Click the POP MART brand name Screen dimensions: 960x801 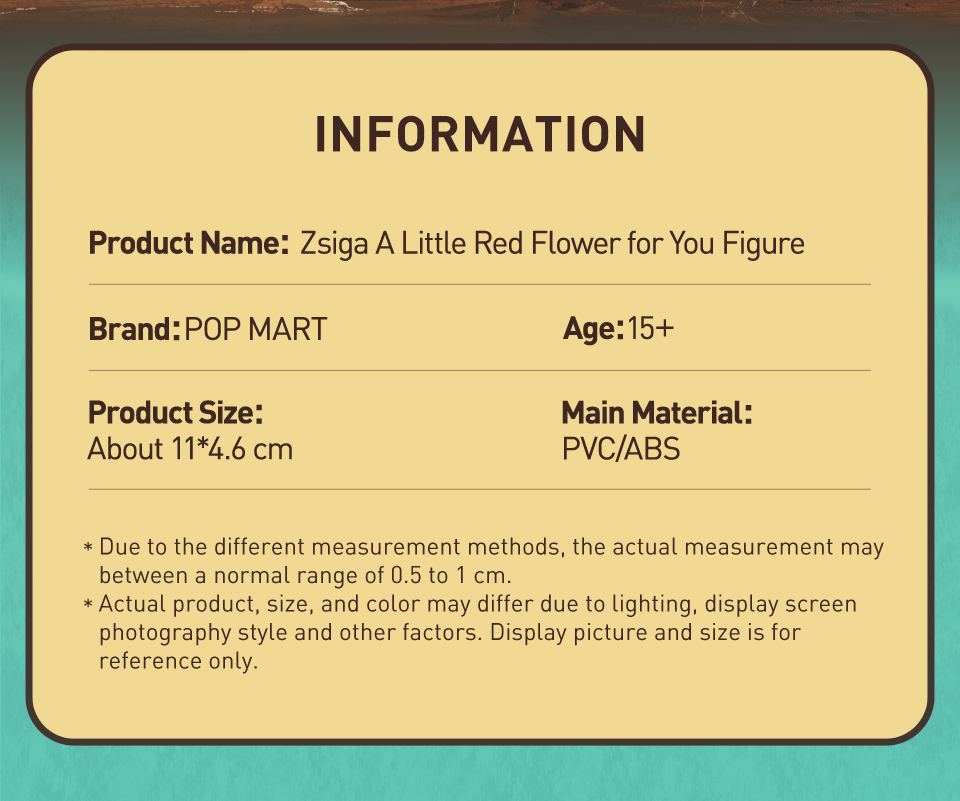tap(256, 328)
